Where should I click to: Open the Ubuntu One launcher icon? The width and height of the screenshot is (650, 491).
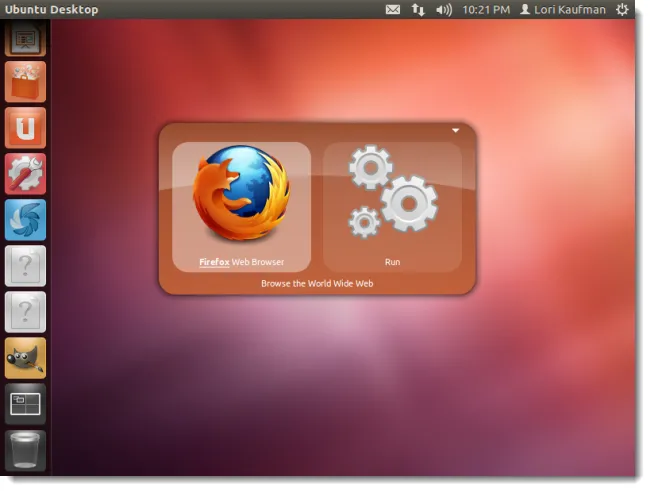[x=25, y=128]
